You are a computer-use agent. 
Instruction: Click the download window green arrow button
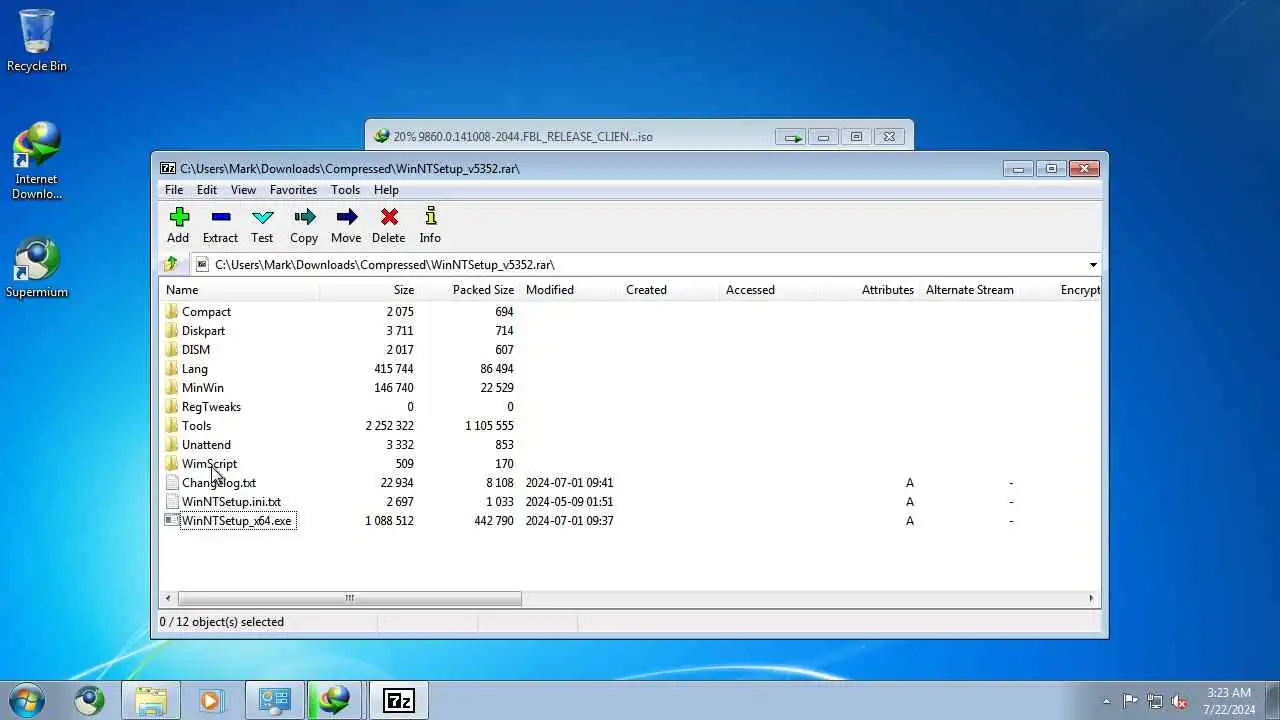click(793, 137)
